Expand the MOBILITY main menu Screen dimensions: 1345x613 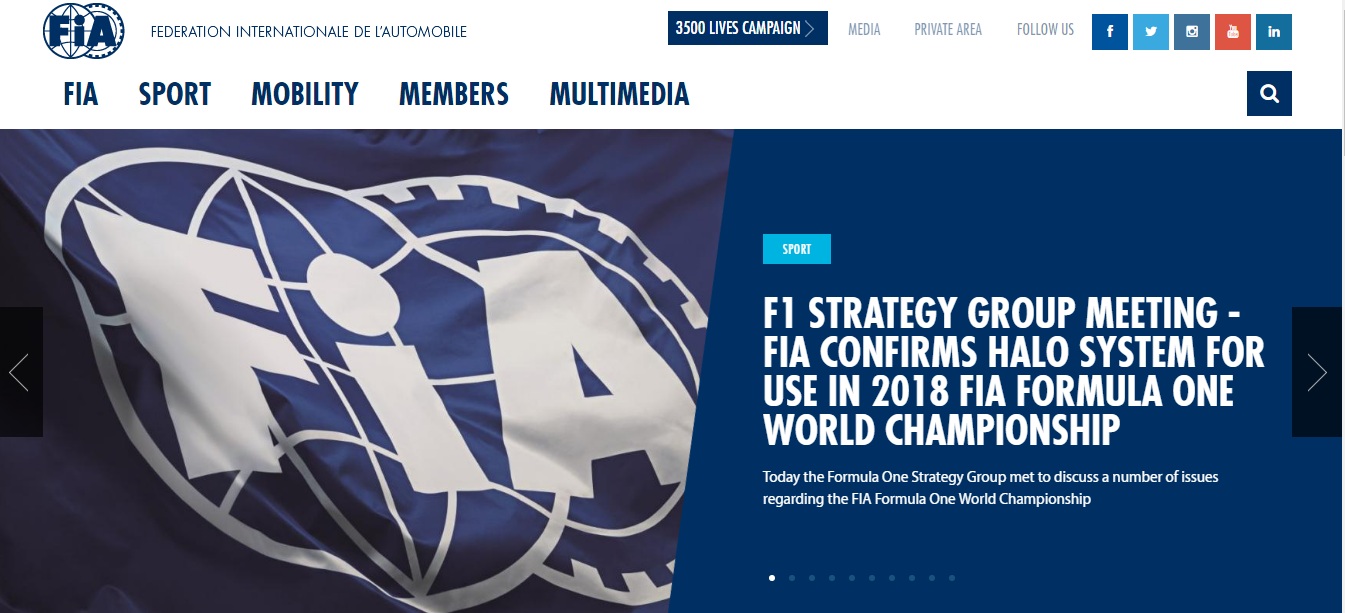[305, 94]
